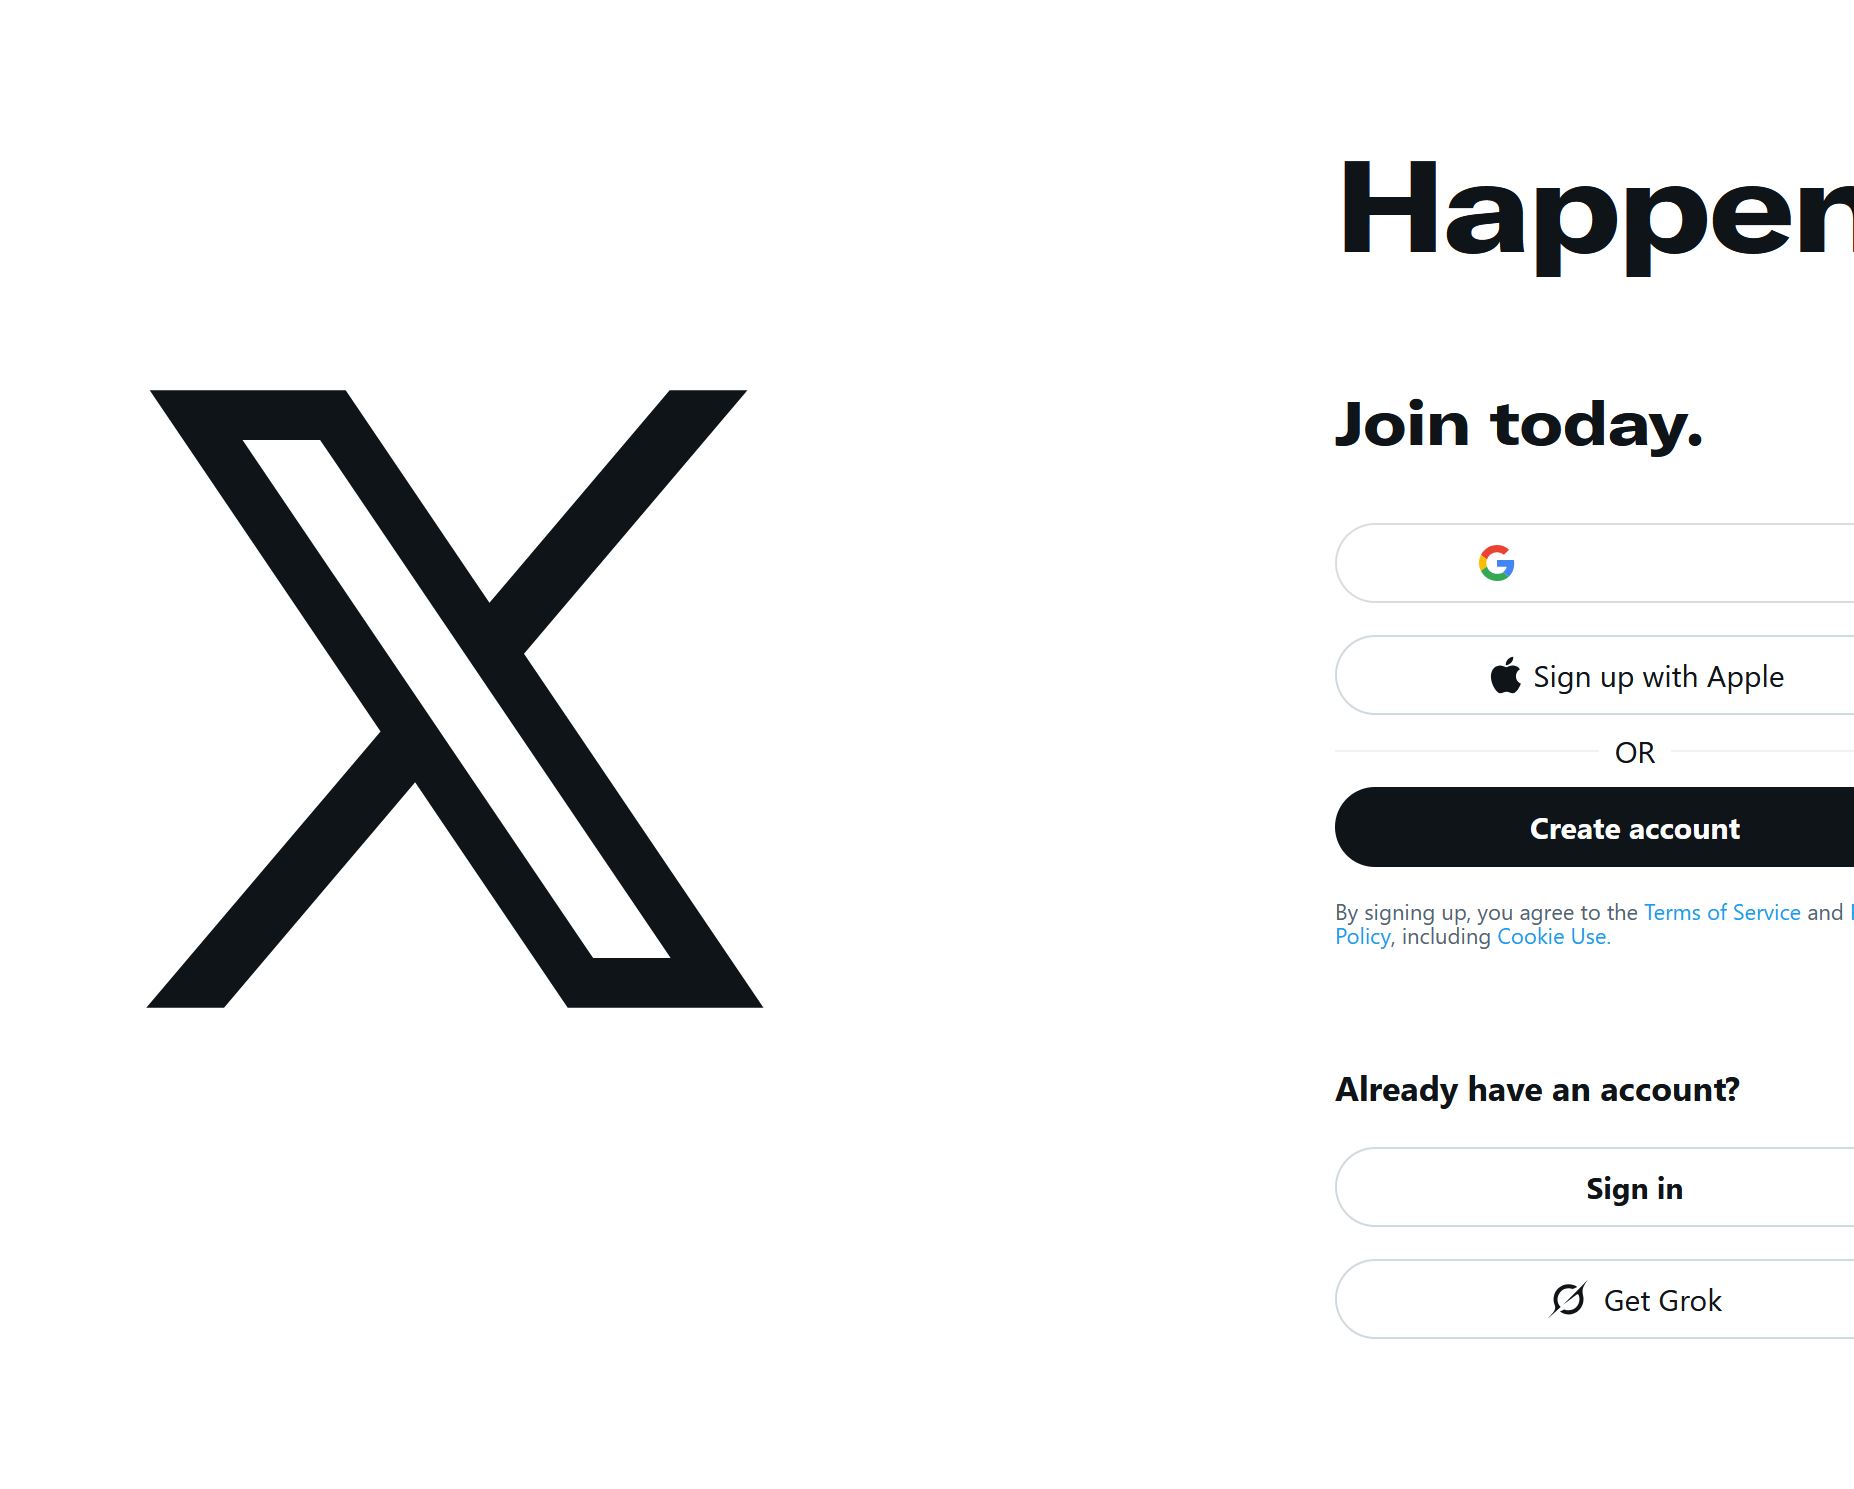Click the Grok slashed-circle icon
This screenshot has width=1854, height=1489.
click(x=1567, y=1299)
